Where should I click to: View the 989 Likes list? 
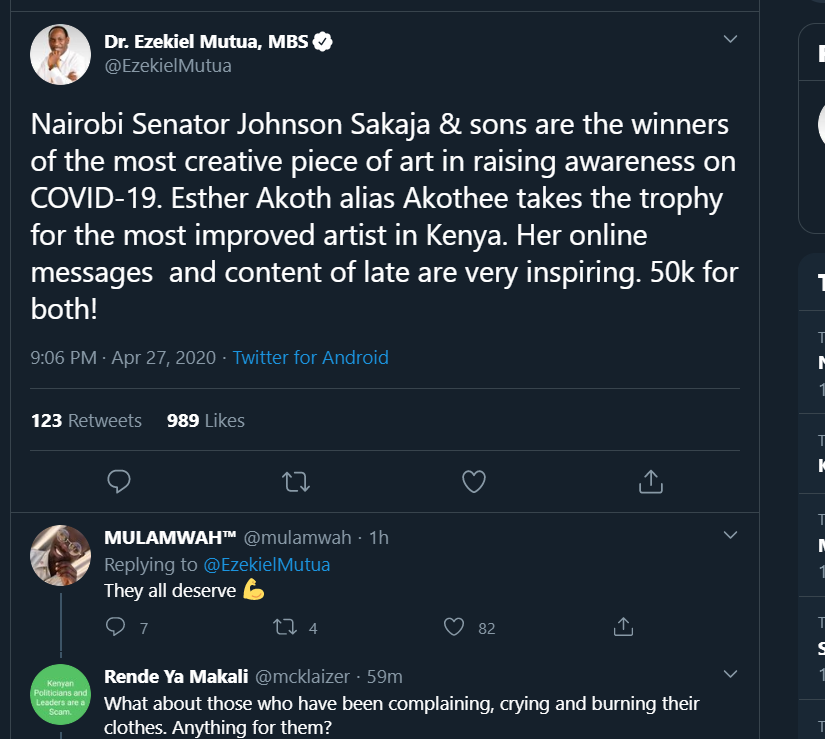coord(205,420)
